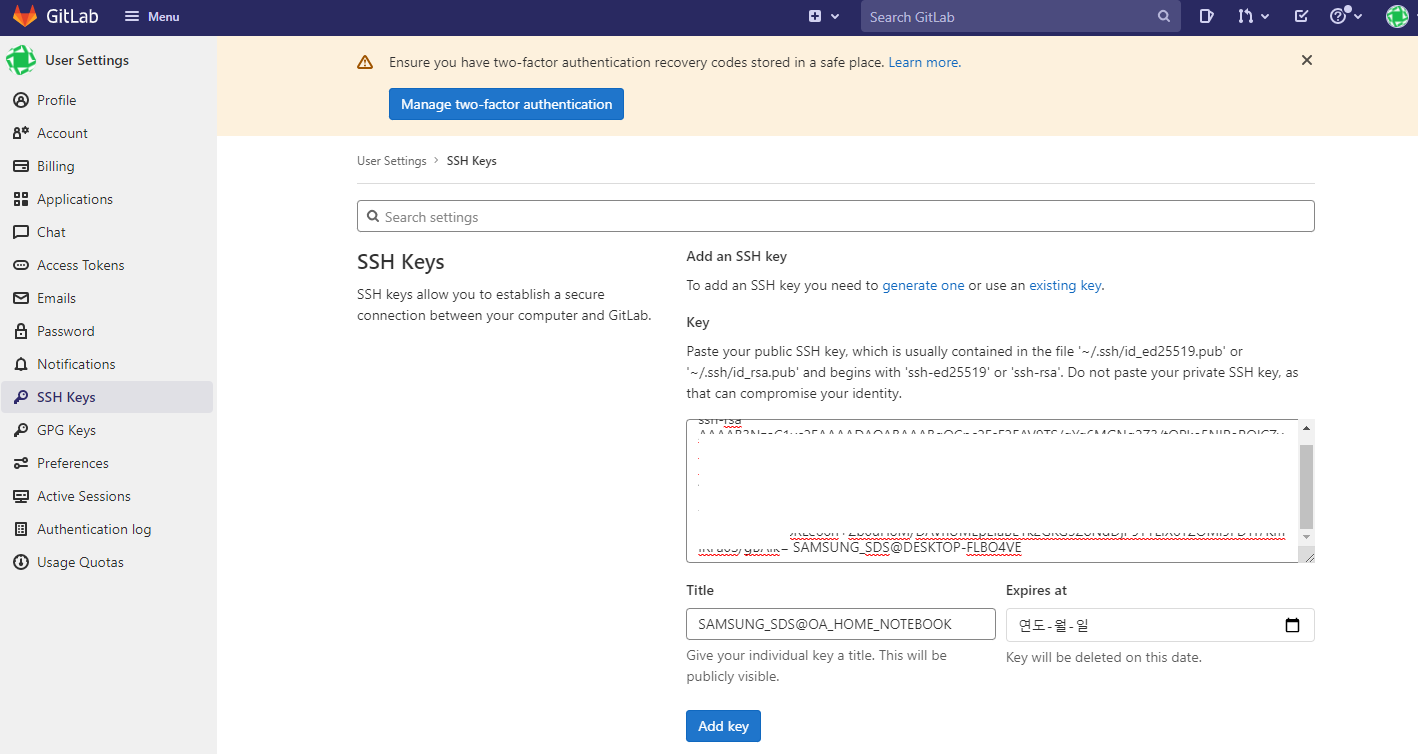Open the generate one link

(x=923, y=285)
